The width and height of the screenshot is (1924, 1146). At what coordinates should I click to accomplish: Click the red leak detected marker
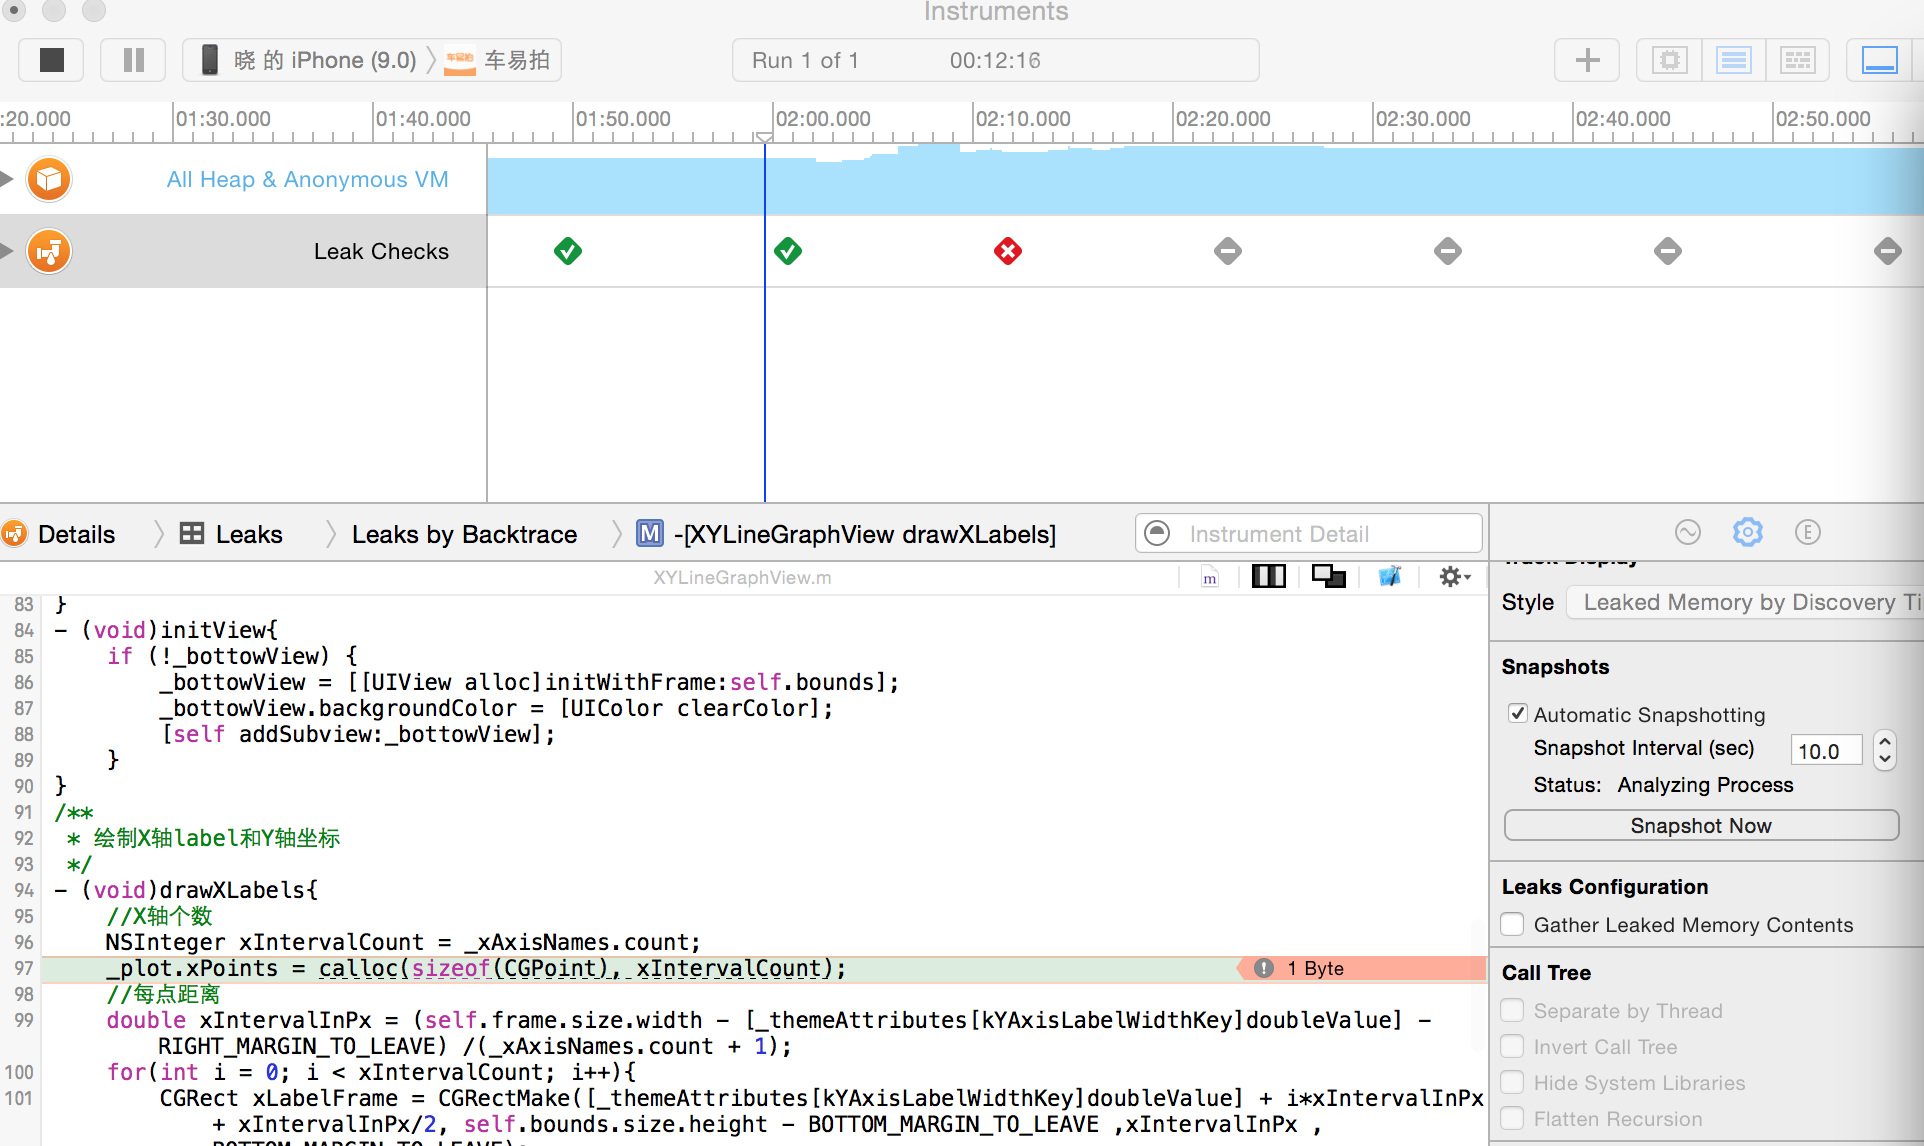click(1008, 251)
